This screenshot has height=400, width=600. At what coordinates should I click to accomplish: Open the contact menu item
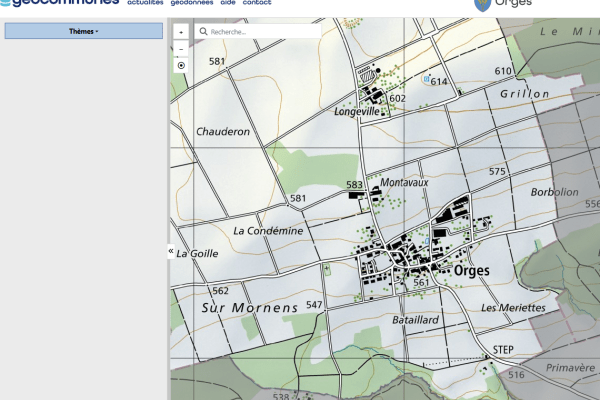click(257, 2)
